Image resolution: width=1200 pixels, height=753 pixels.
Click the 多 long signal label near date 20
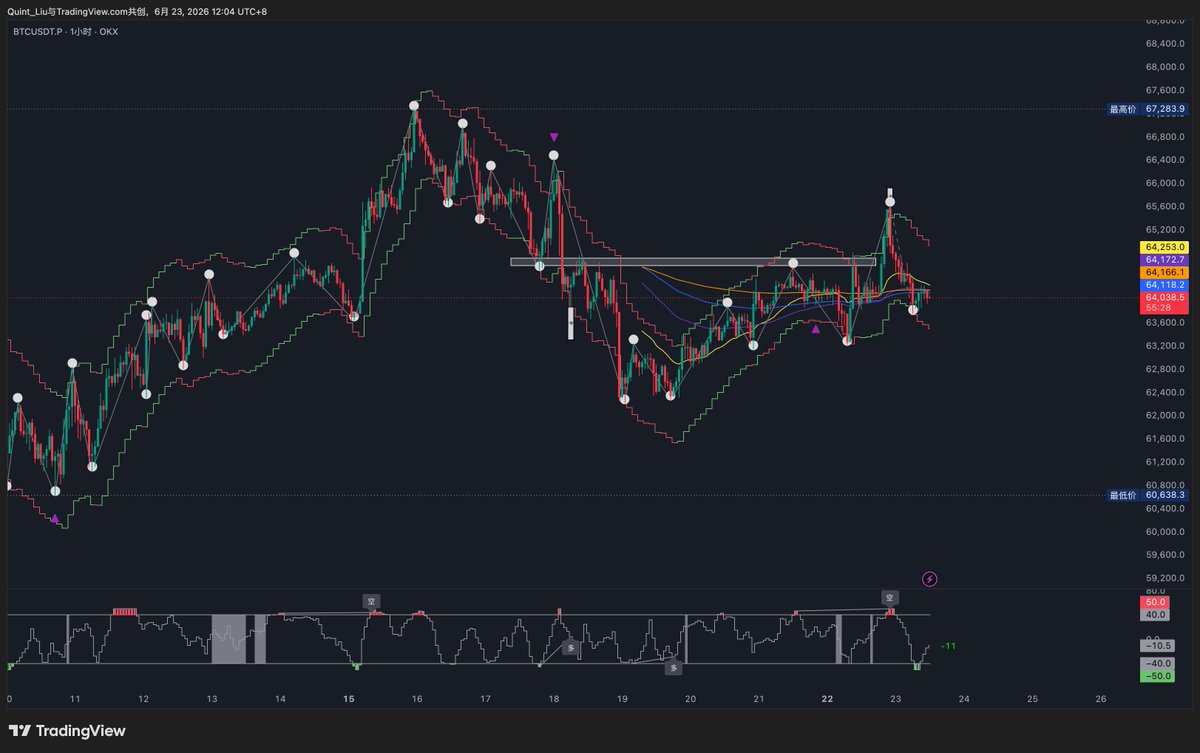point(674,666)
